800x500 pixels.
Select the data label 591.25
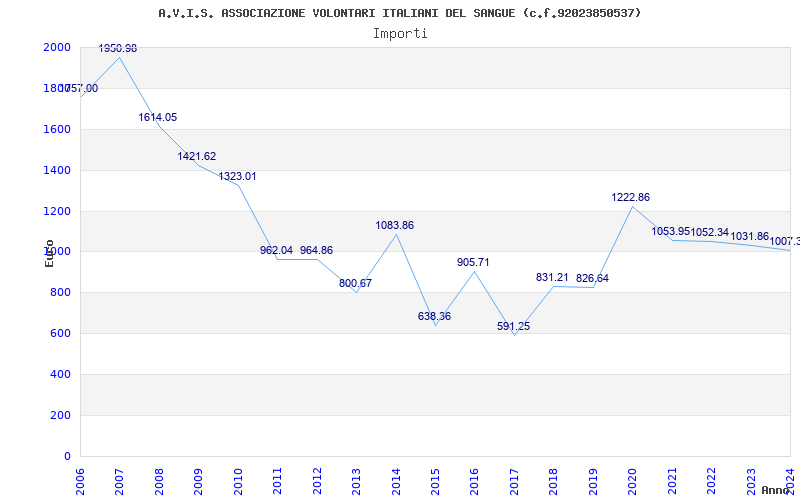pos(513,327)
